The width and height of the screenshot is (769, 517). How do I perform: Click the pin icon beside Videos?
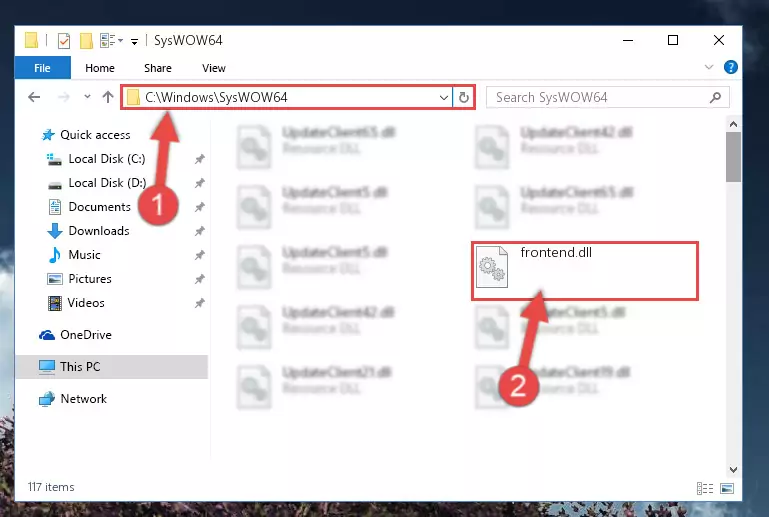(x=200, y=303)
